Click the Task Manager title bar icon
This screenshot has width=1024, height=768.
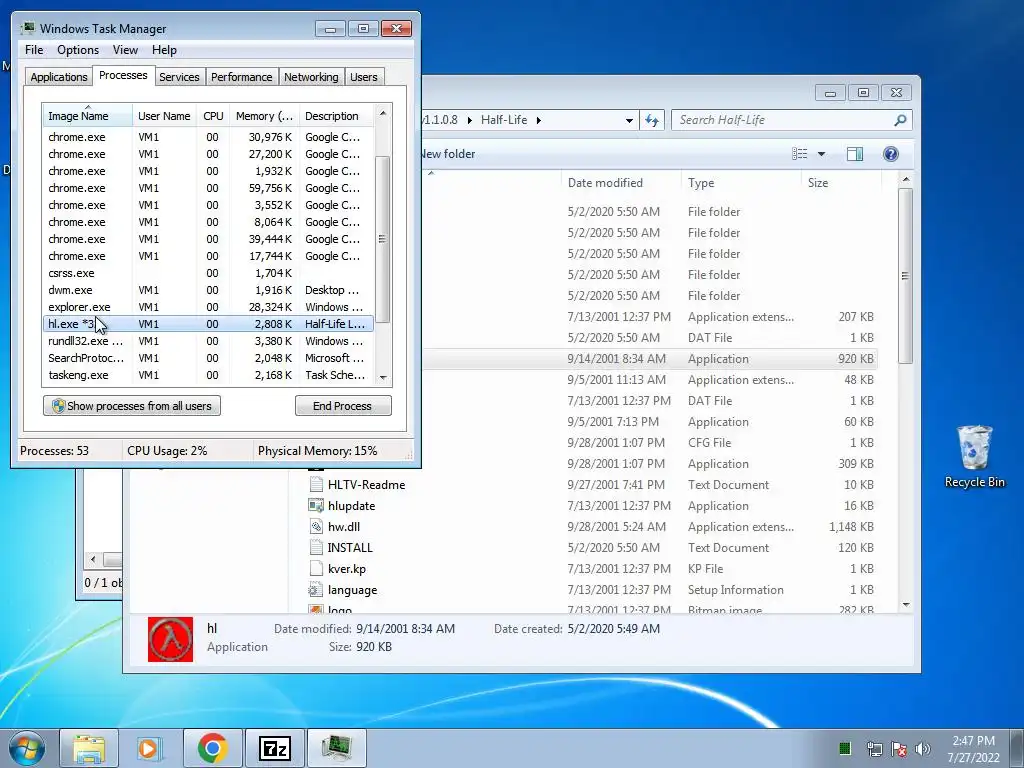coord(27,28)
